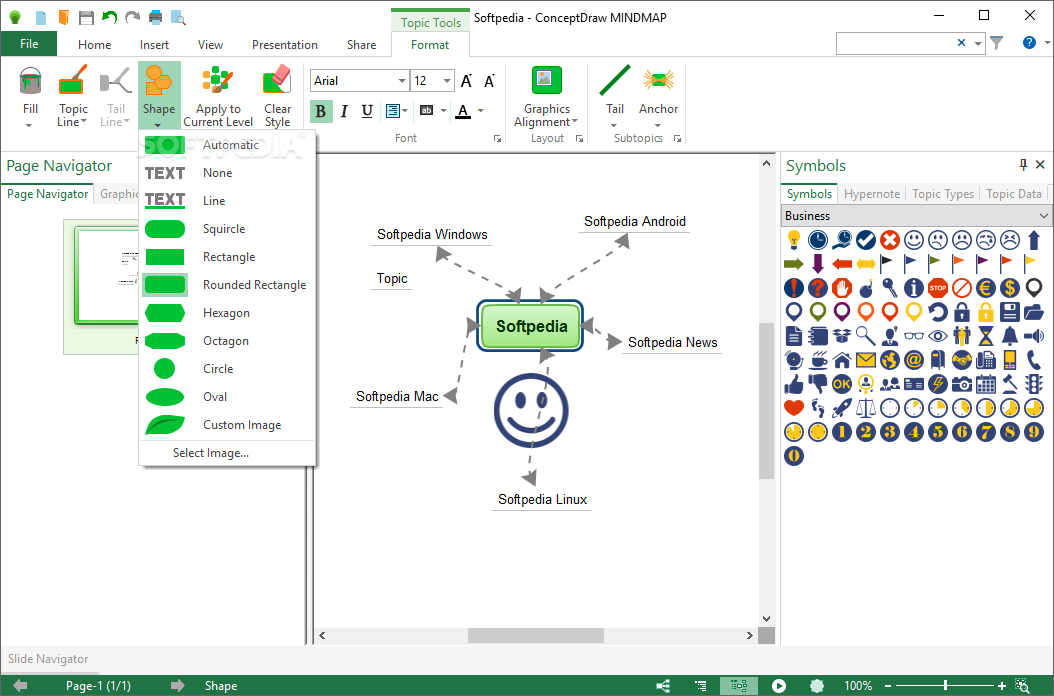Open Help with the question mark icon
1054x696 pixels.
[1029, 43]
